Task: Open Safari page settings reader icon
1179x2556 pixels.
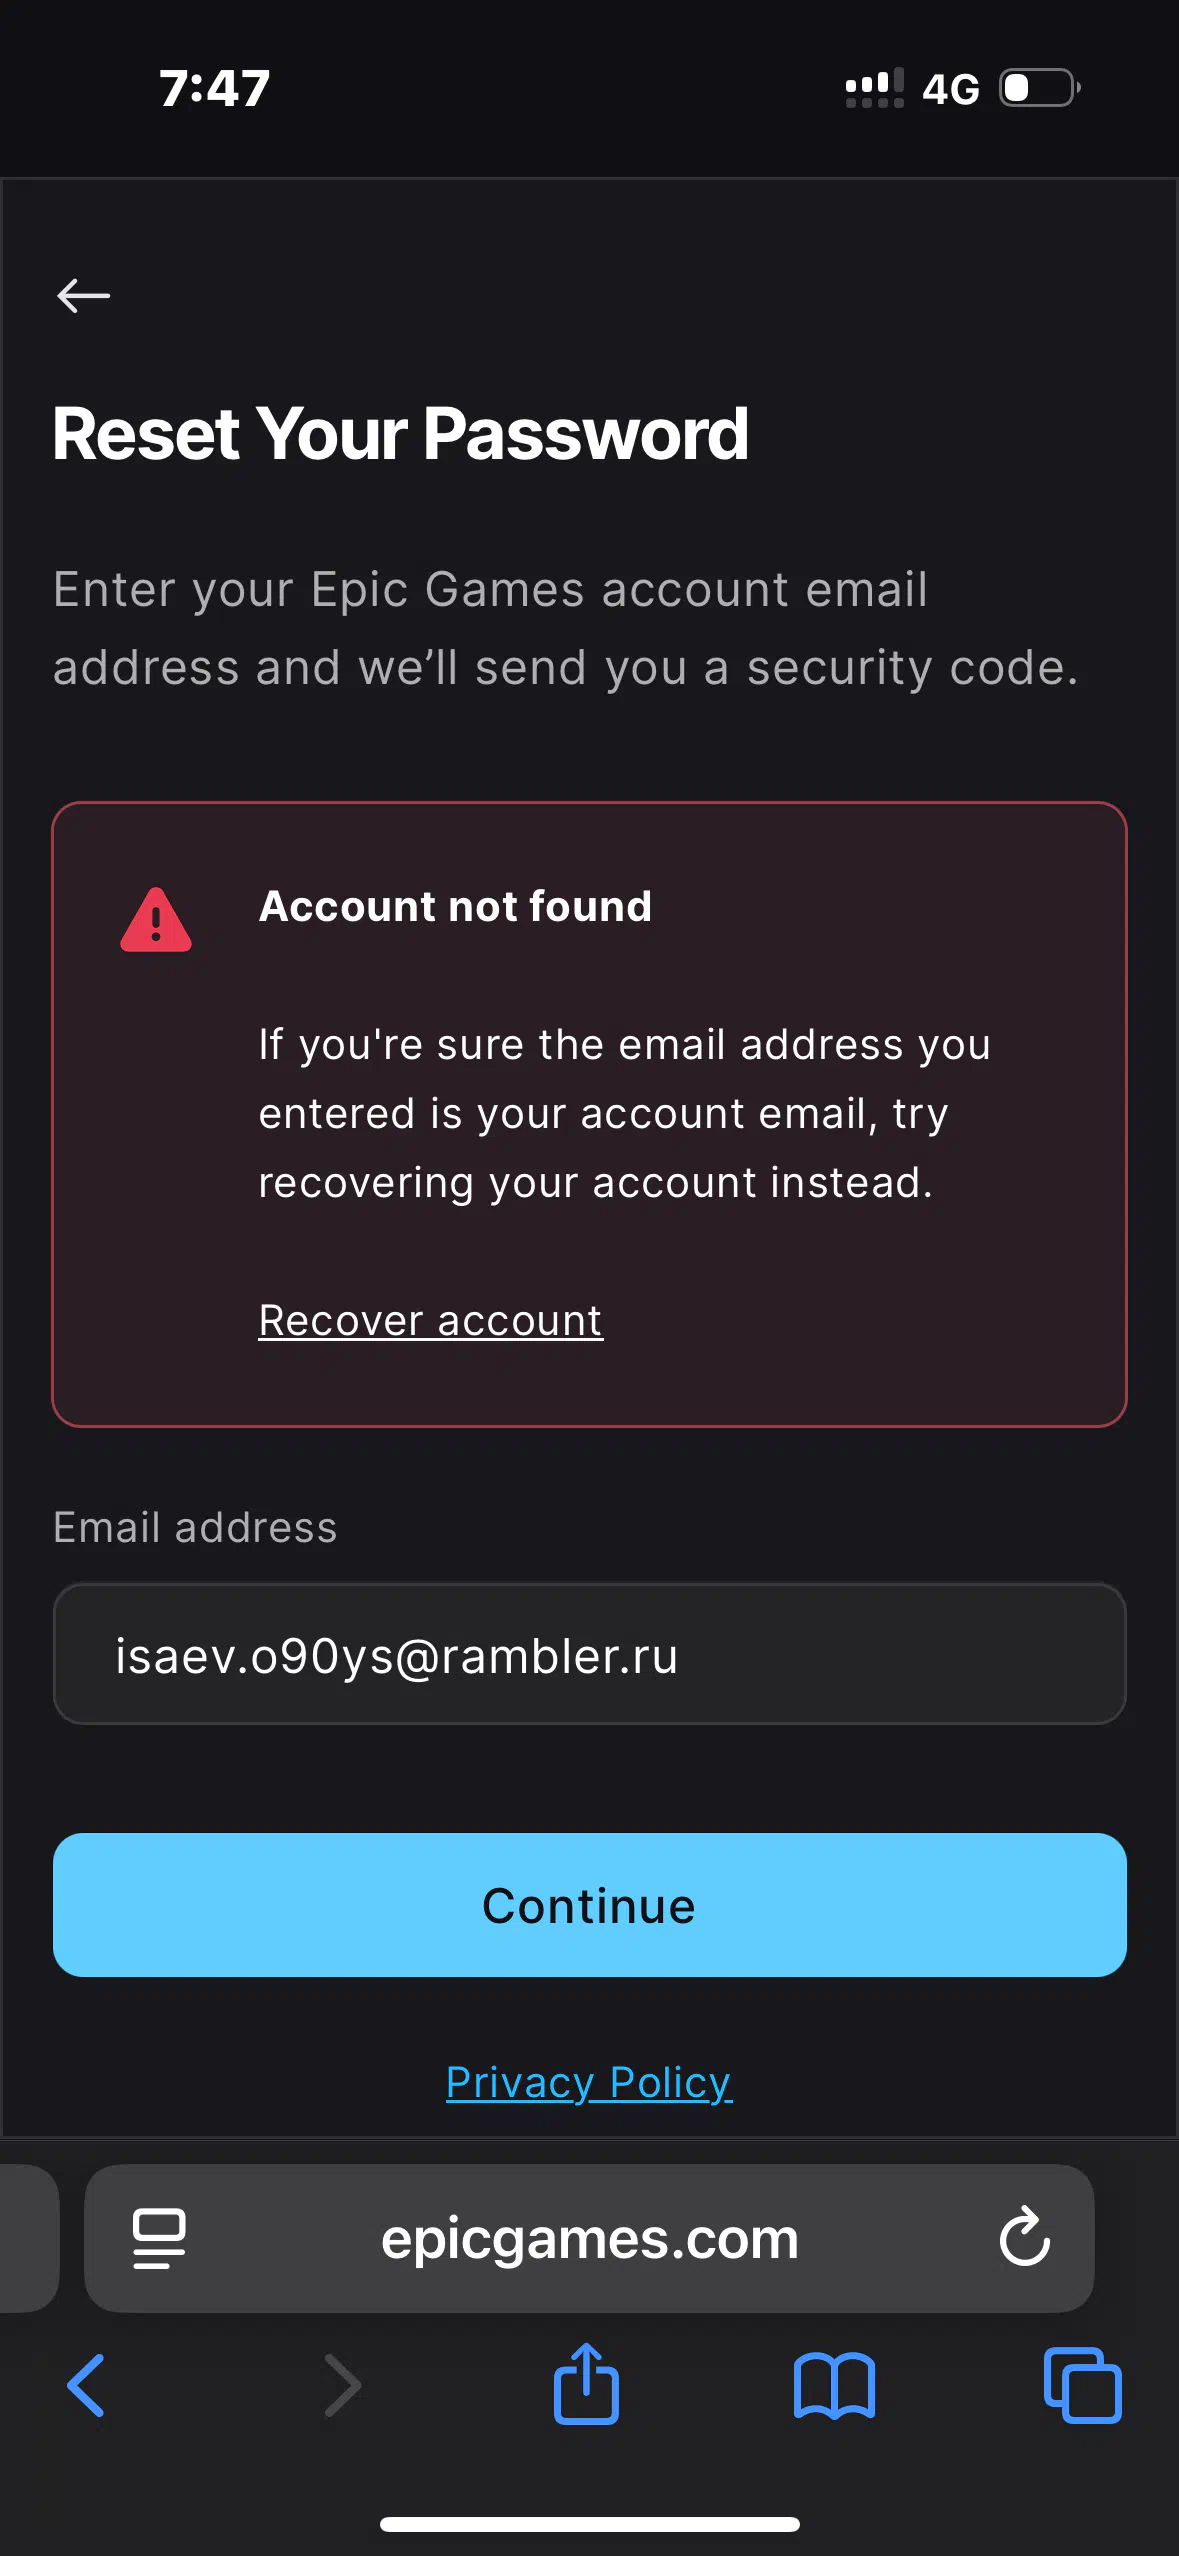Action: 159,2238
